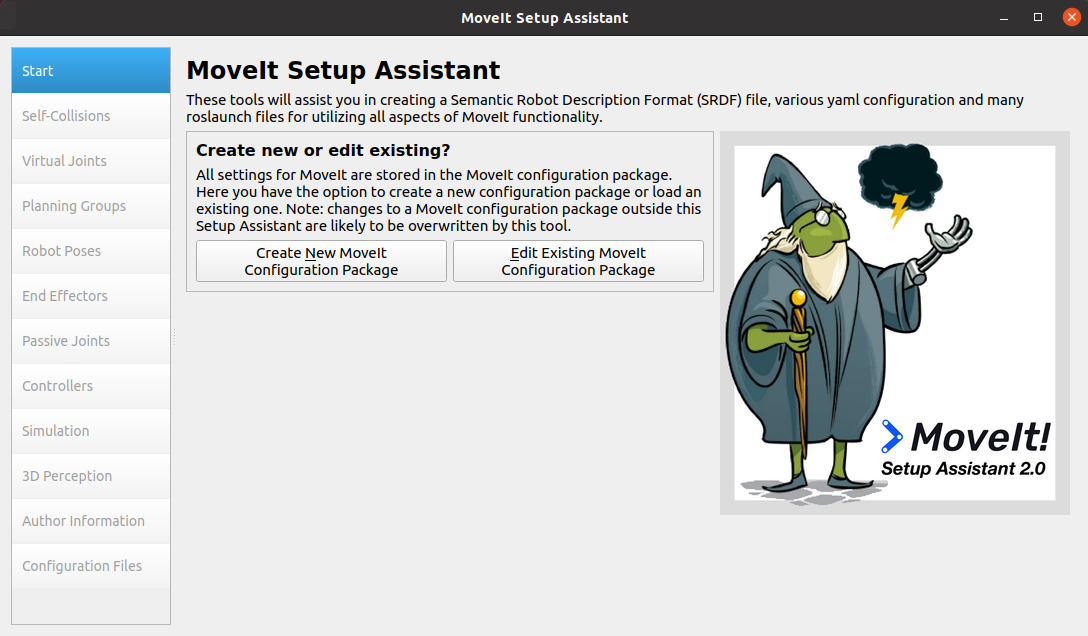Image resolution: width=1088 pixels, height=636 pixels.
Task: Maximize the MoveIt Setup Assistant window
Action: 1038,17
